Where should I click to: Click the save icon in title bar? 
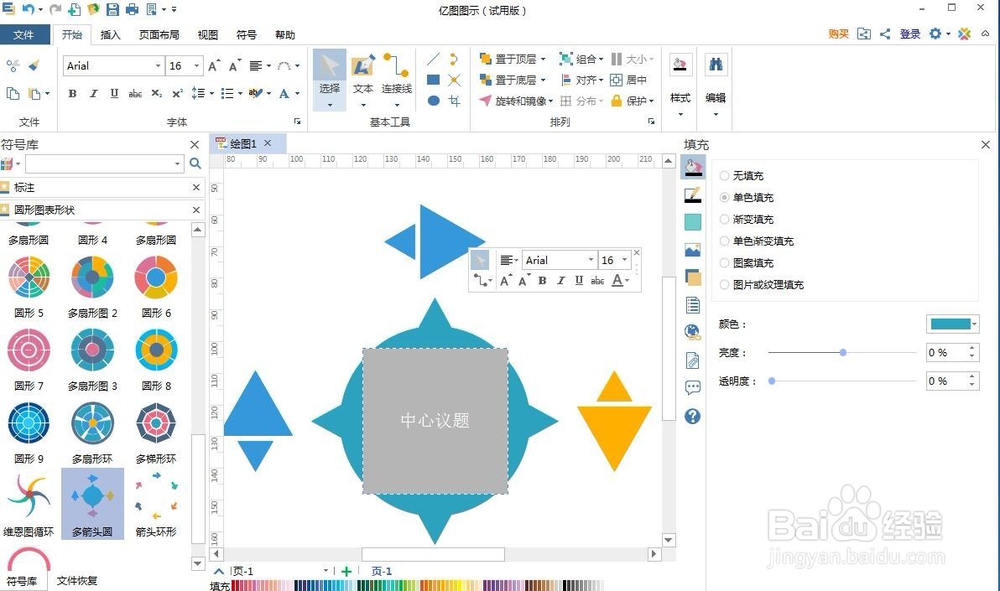pyautogui.click(x=112, y=9)
